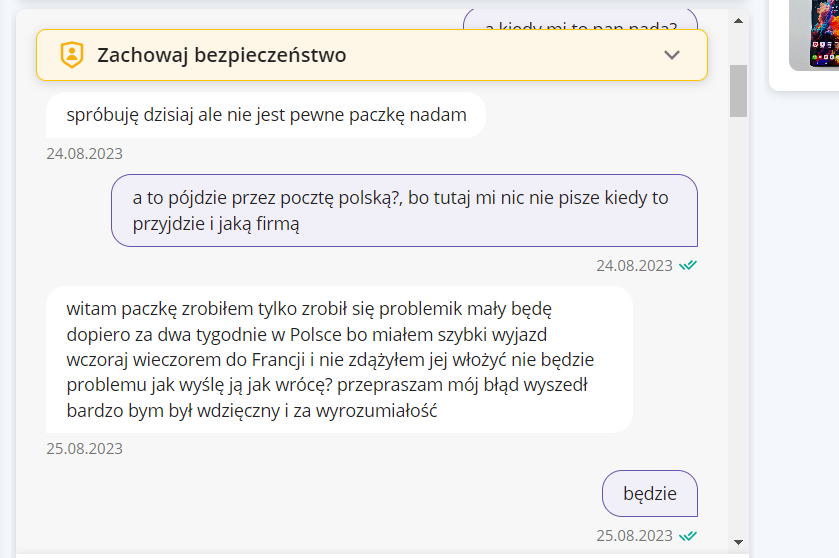Viewport: 839px width, 558px height.
Task: Expand the Zachowaj bezpieczeństwo banner chevron
Action: 672,55
